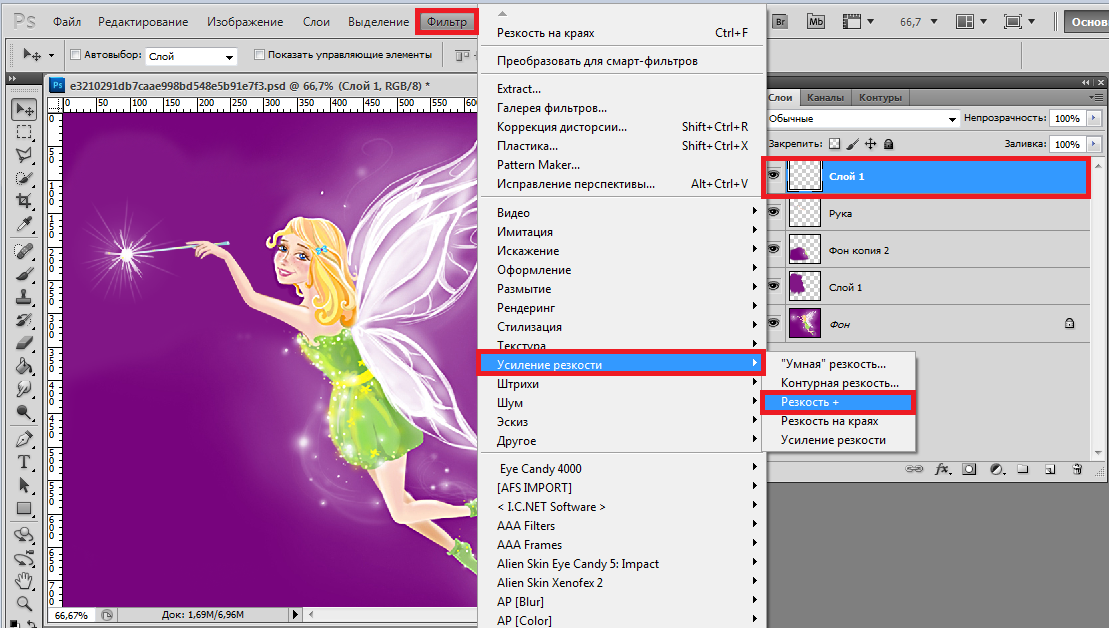Choose Контурная резкость... in submenu

coord(838,383)
